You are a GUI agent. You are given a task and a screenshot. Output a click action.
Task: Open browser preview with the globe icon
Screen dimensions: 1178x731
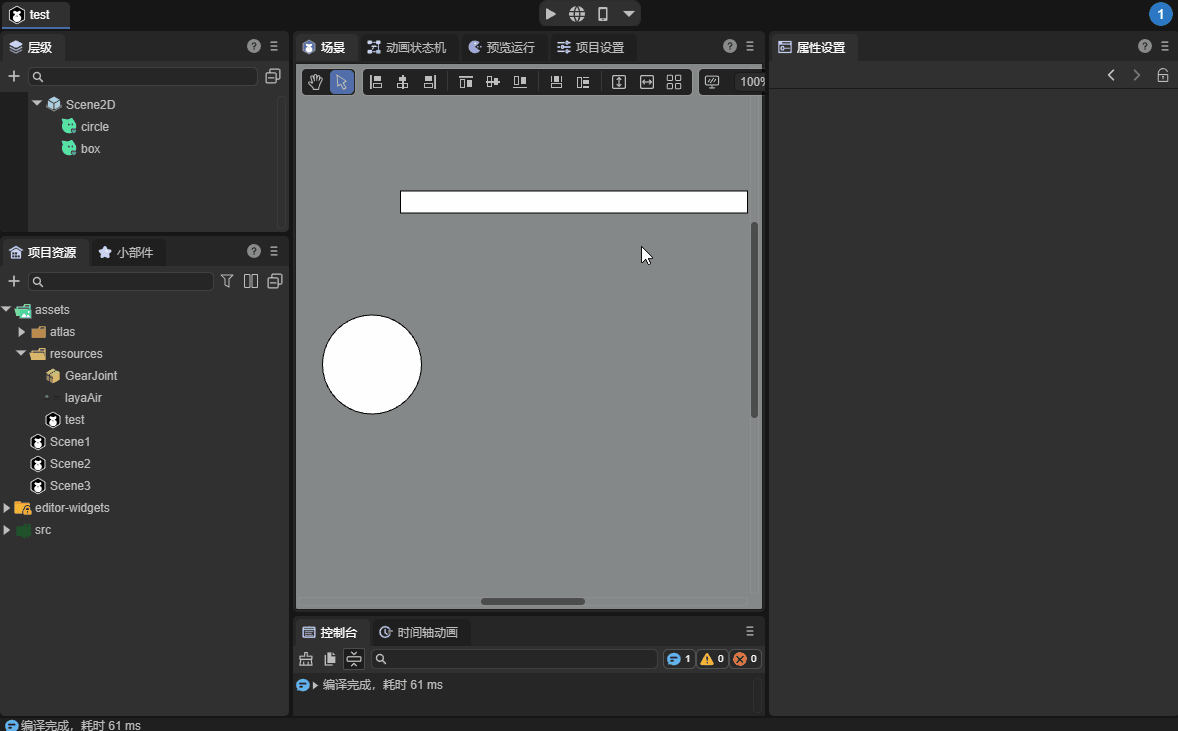(577, 14)
